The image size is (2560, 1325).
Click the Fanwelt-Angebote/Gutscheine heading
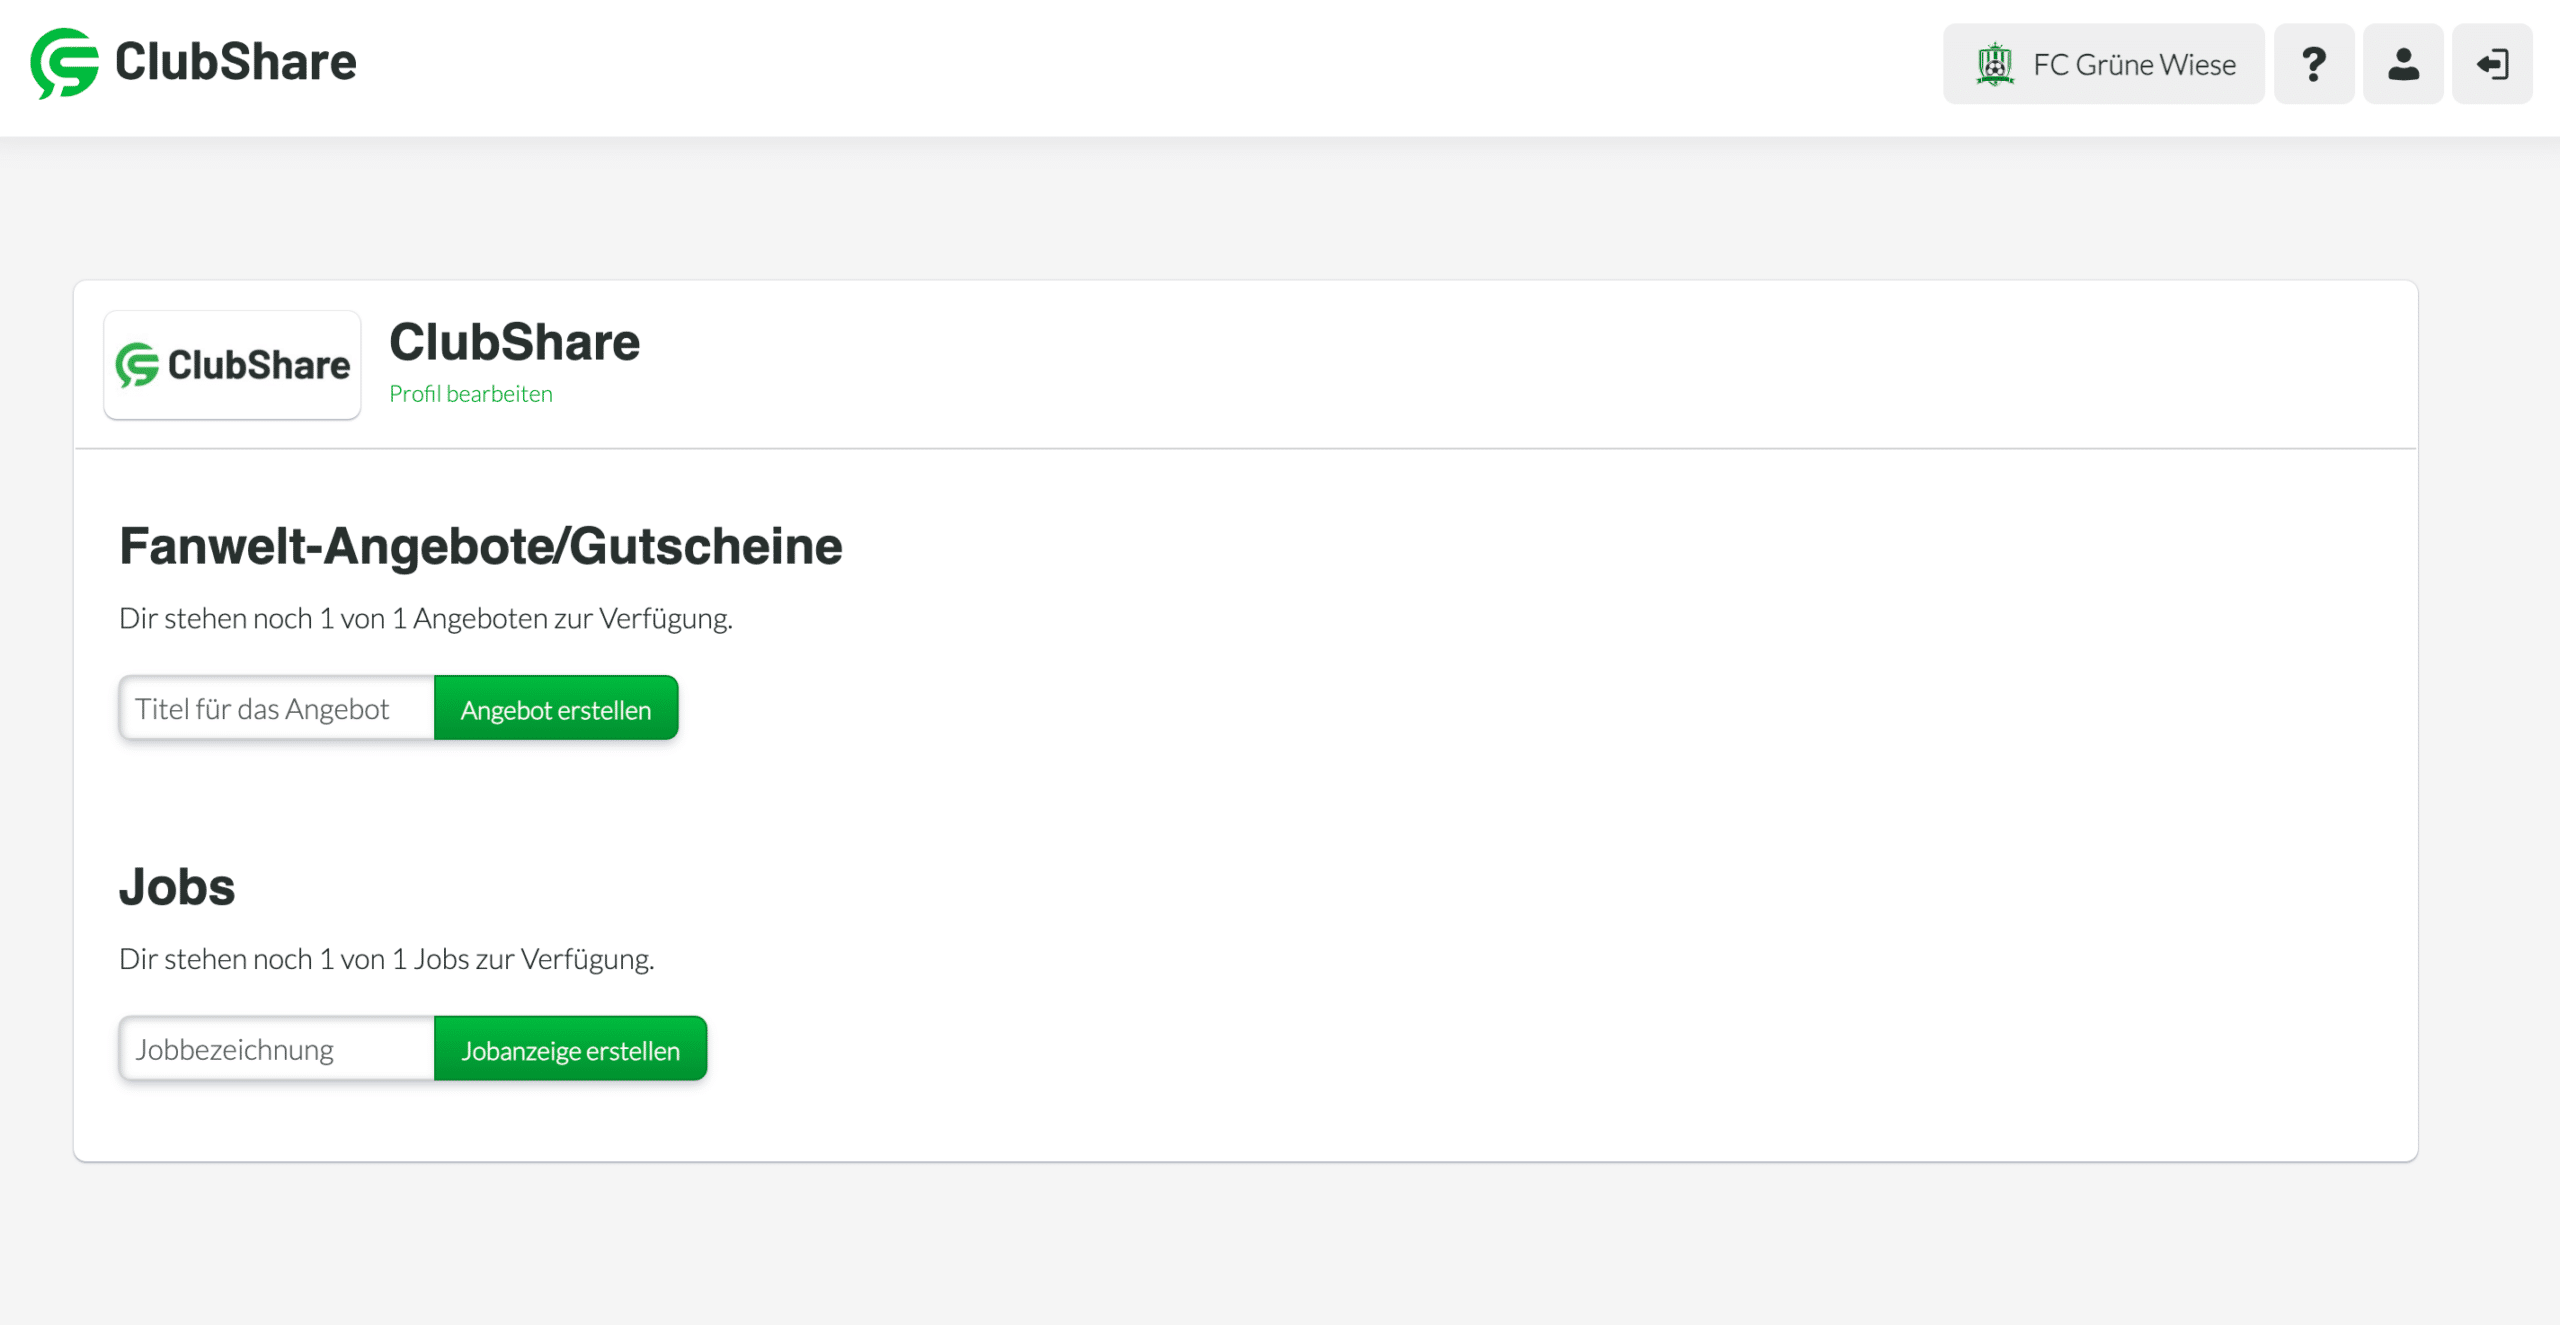coord(481,547)
